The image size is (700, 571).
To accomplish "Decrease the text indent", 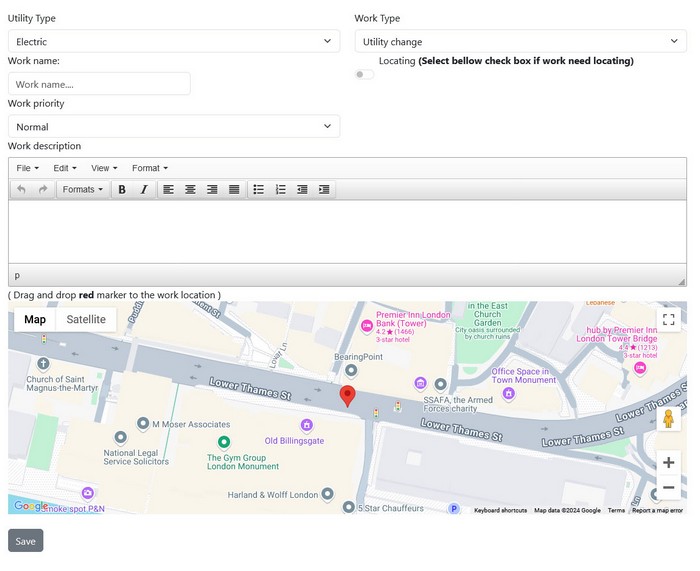I will [302, 190].
